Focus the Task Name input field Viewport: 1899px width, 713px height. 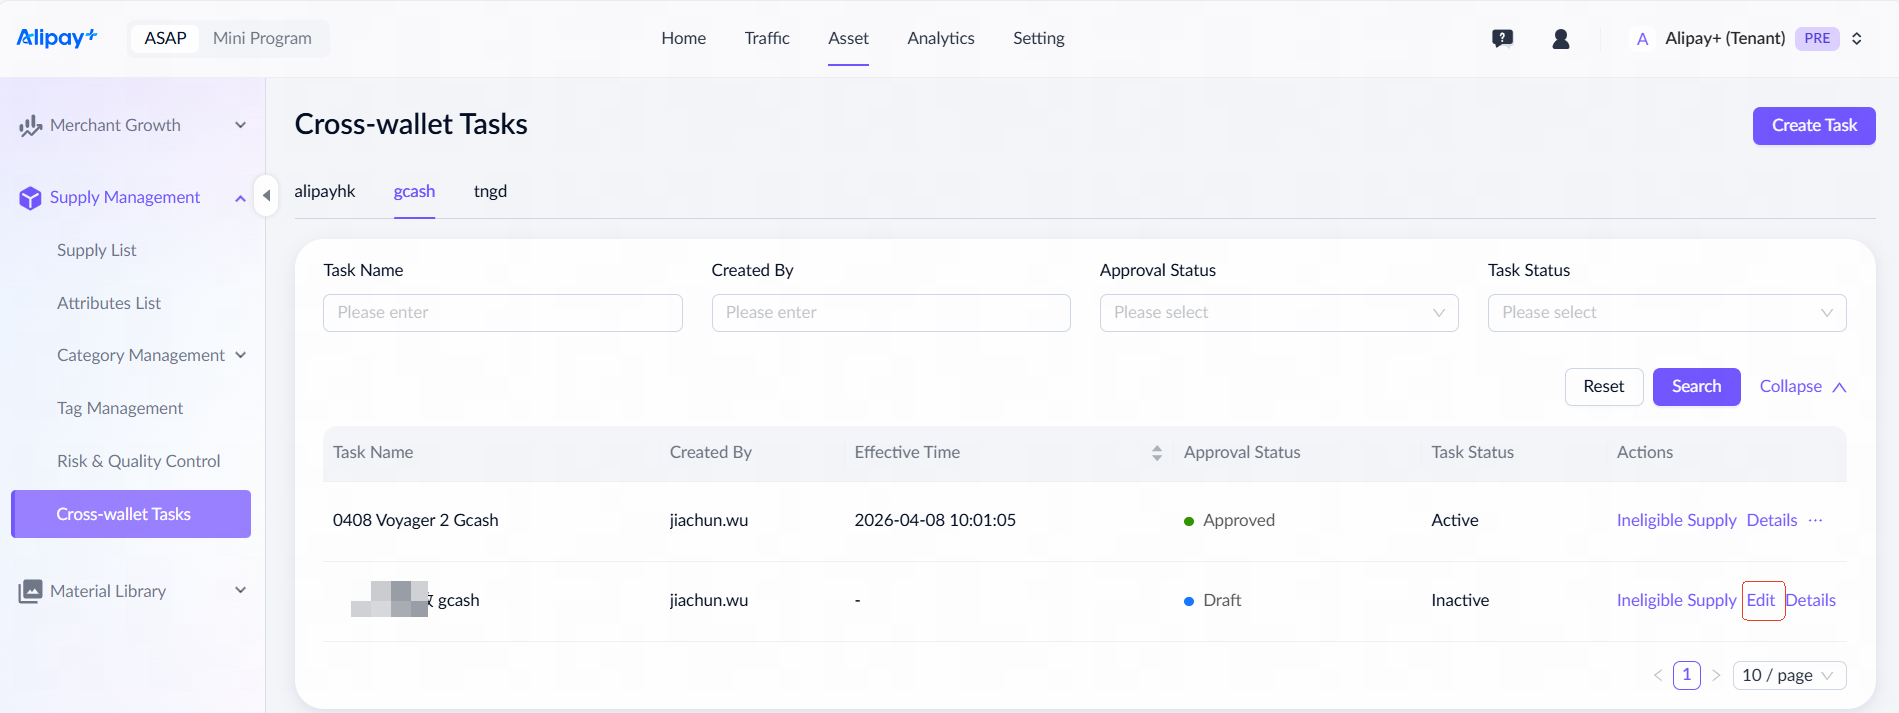point(502,313)
